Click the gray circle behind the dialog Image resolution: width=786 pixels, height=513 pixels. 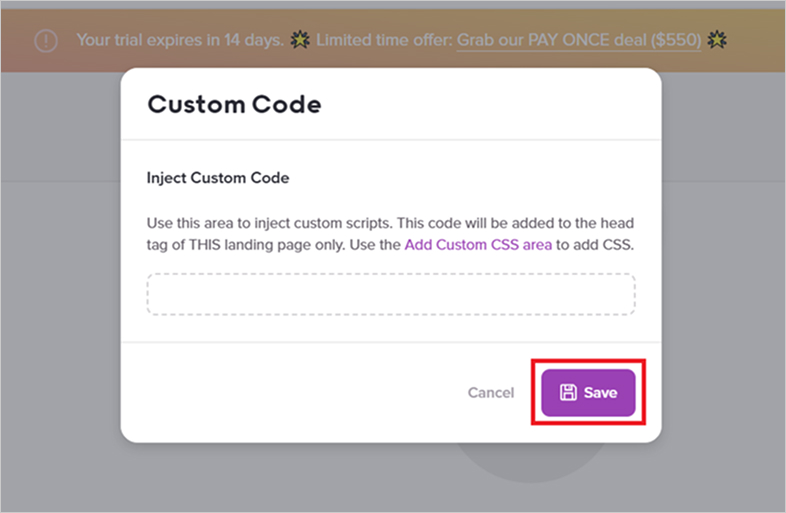pyautogui.click(x=530, y=462)
